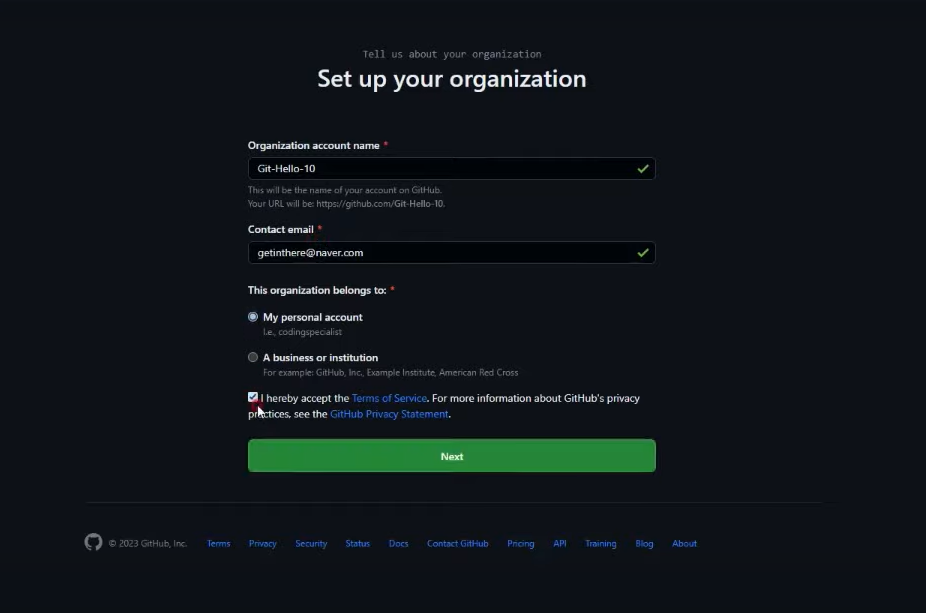Click the Tell us about your organization subtitle
Image resolution: width=926 pixels, height=613 pixels.
coord(452,54)
